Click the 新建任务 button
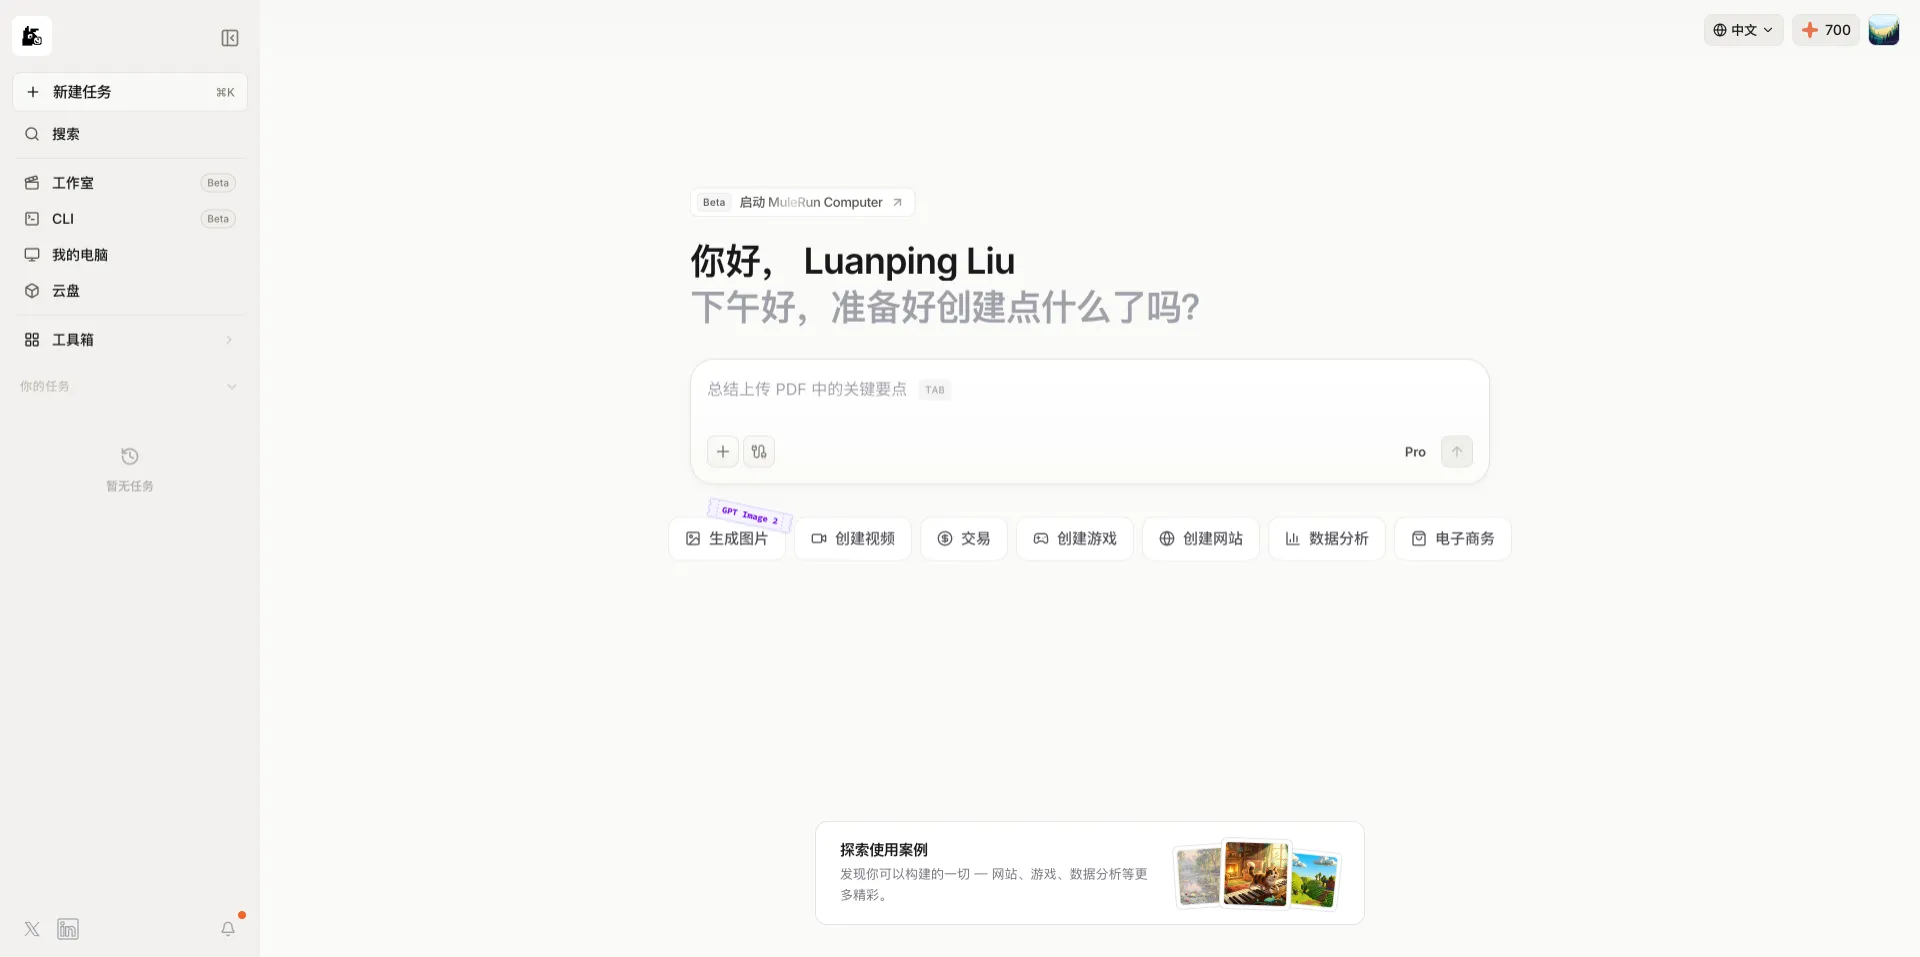Image resolution: width=1920 pixels, height=957 pixels. pyautogui.click(x=130, y=92)
